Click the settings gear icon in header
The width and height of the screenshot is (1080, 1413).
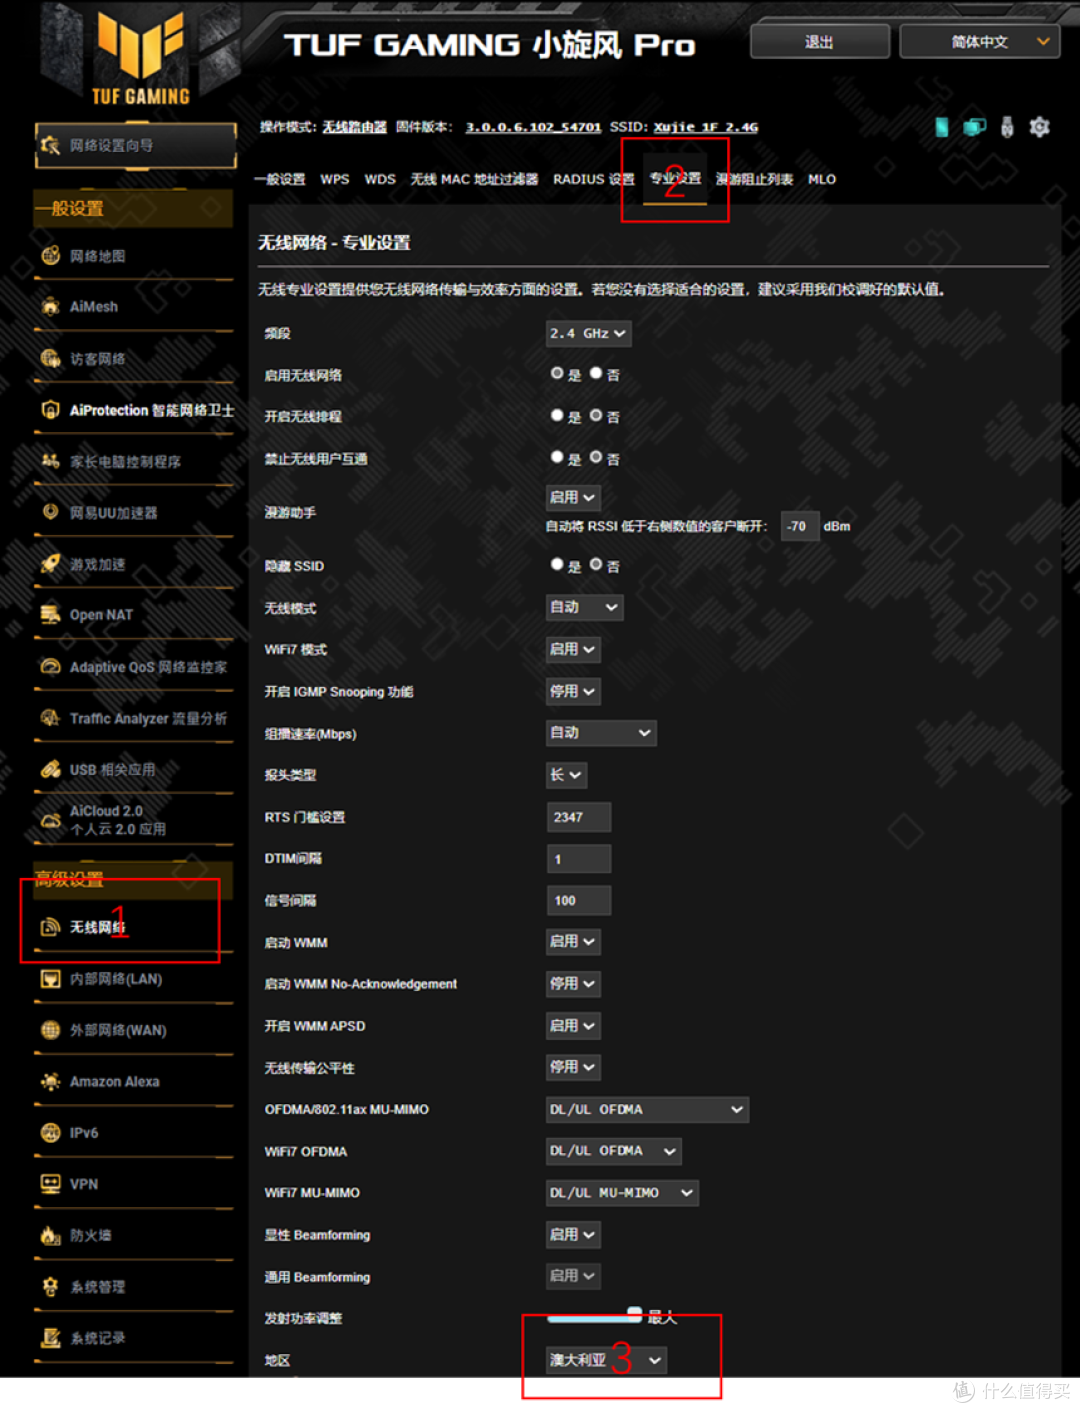(1040, 127)
